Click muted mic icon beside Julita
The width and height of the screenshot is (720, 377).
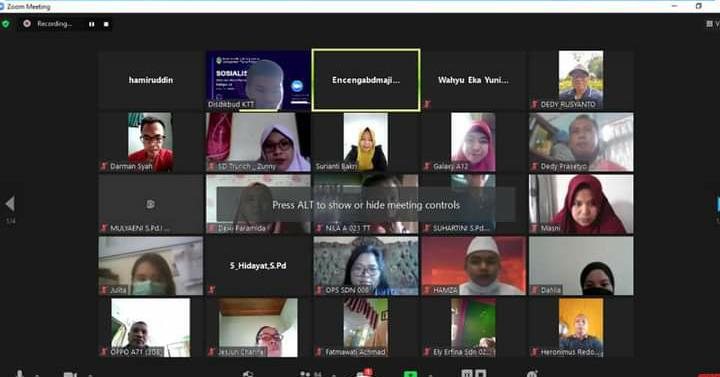pyautogui.click(x=104, y=290)
